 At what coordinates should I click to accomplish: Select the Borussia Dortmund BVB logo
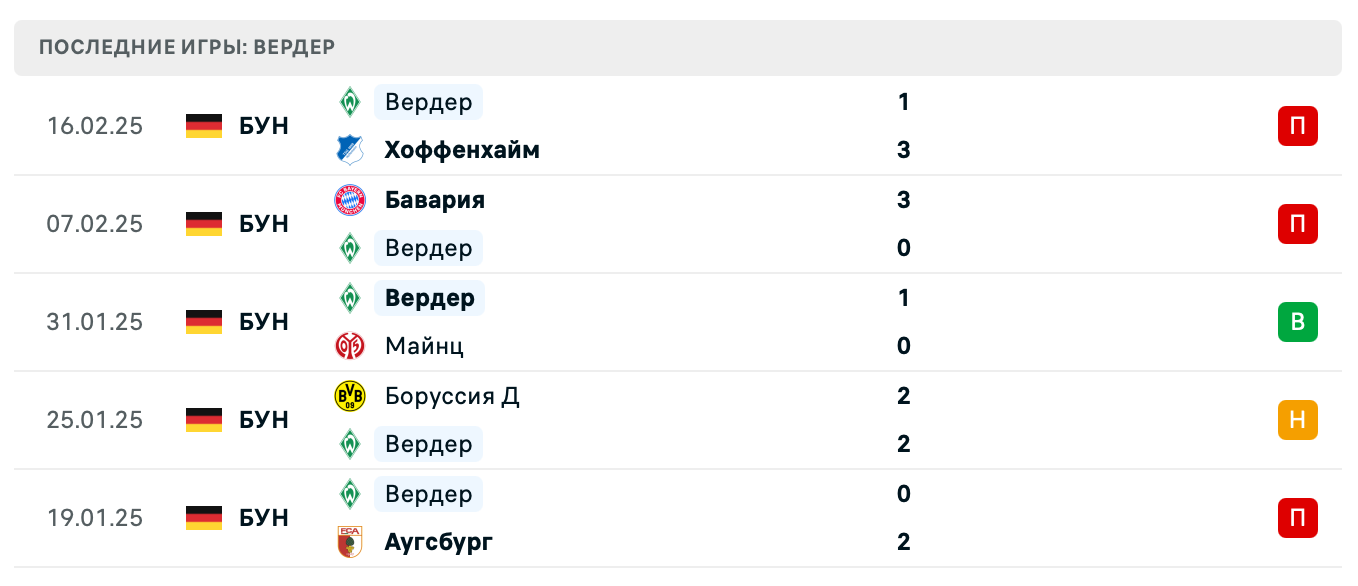352,395
